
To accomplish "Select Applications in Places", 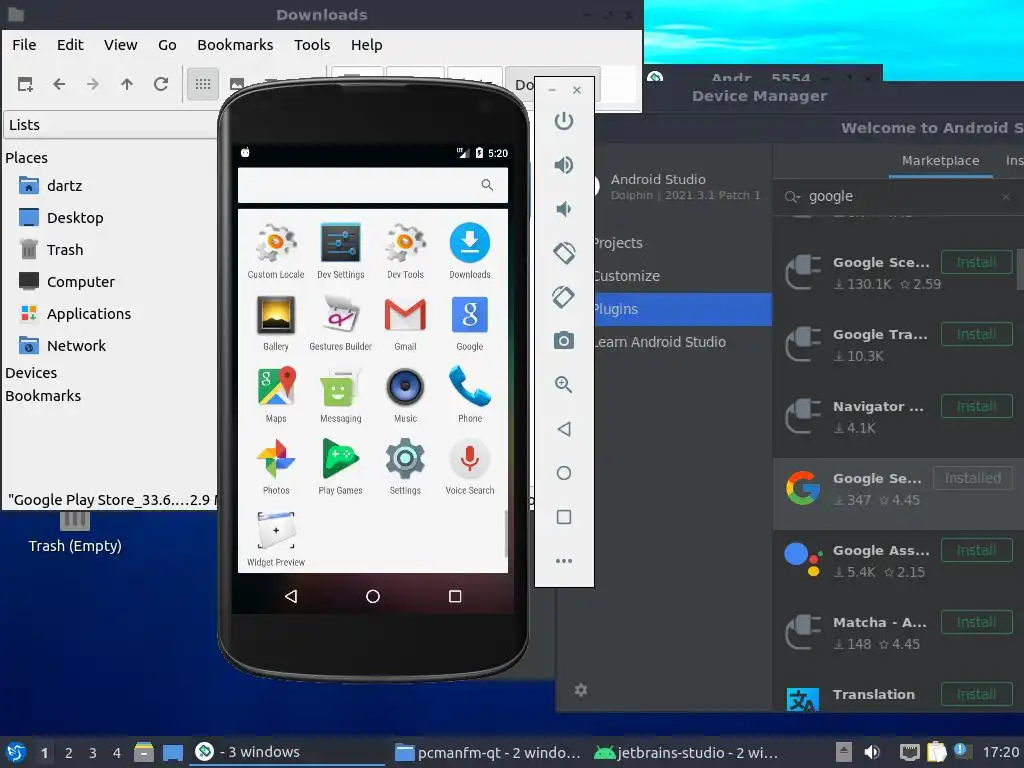I will pyautogui.click(x=75, y=313).
